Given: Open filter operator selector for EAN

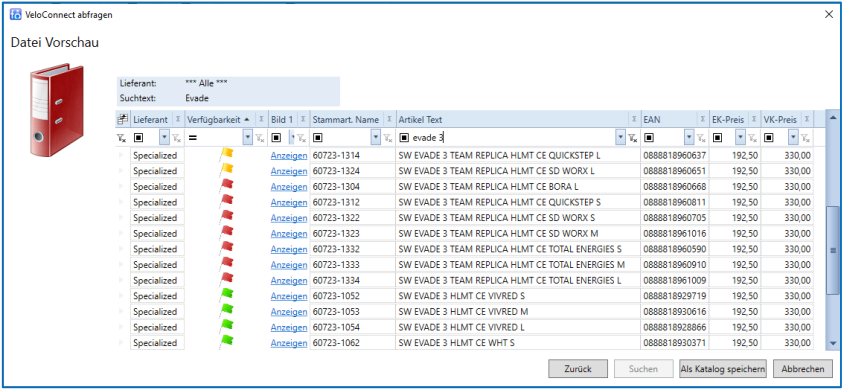Looking at the screenshot, I should click(x=649, y=138).
